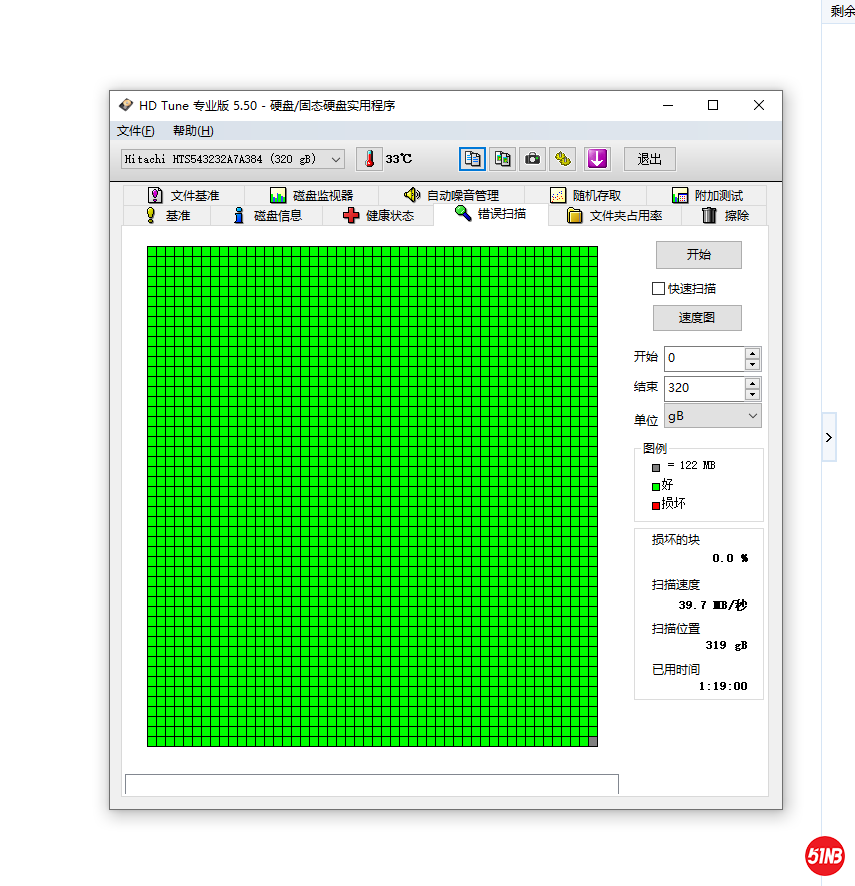855x886 pixels.
Task: Open the 帮助(H) menu
Action: (x=193, y=131)
